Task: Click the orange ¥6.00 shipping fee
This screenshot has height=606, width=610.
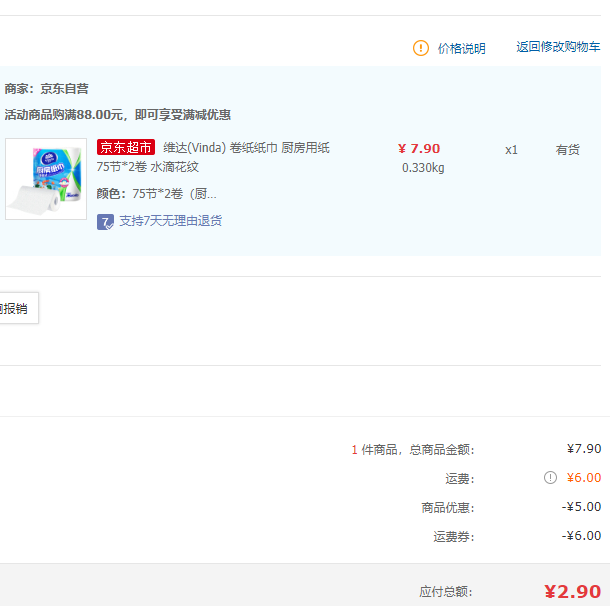Action: [x=584, y=477]
